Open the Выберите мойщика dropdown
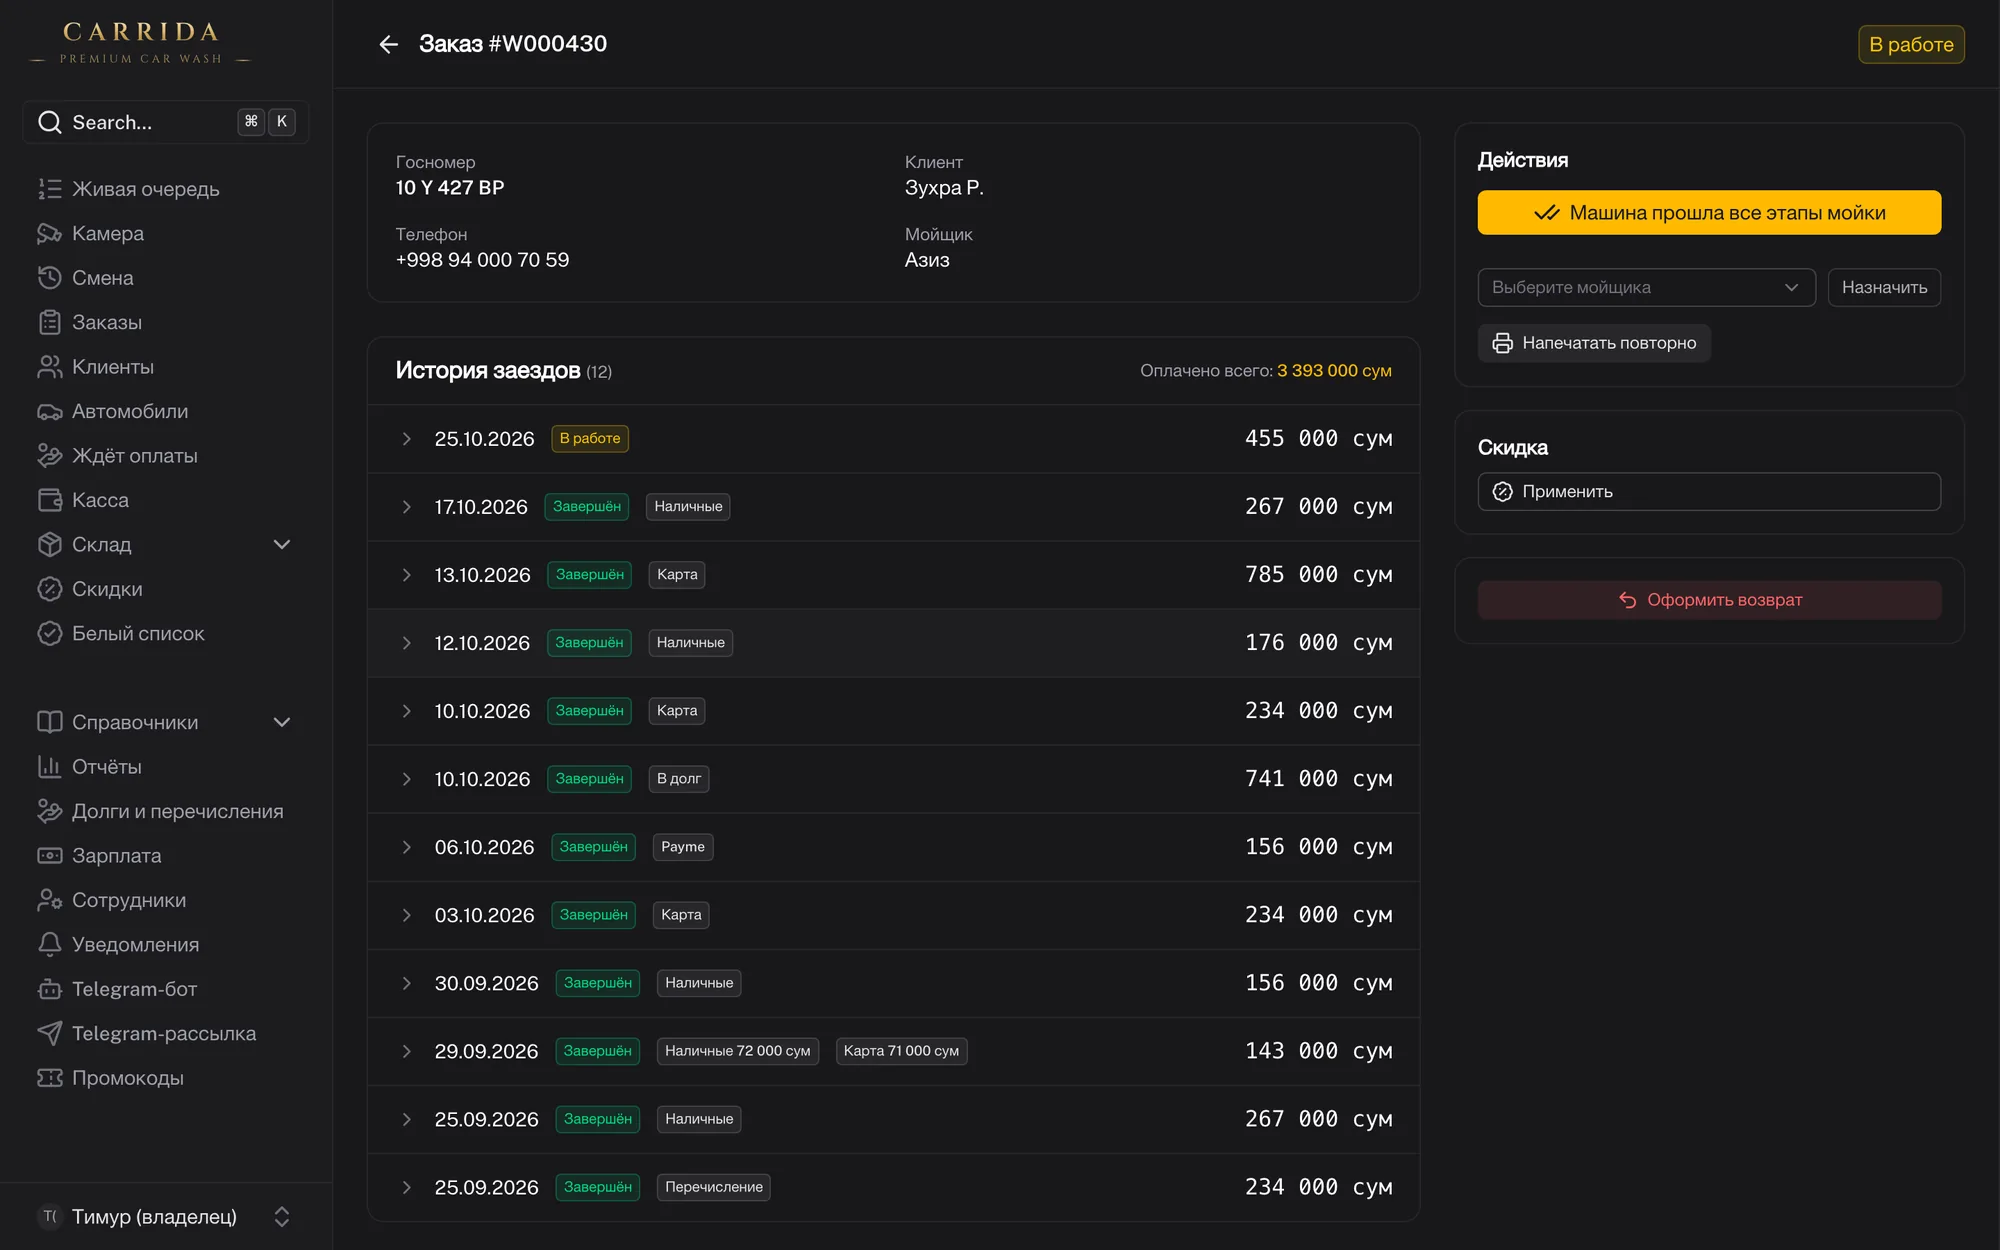 (x=1646, y=287)
